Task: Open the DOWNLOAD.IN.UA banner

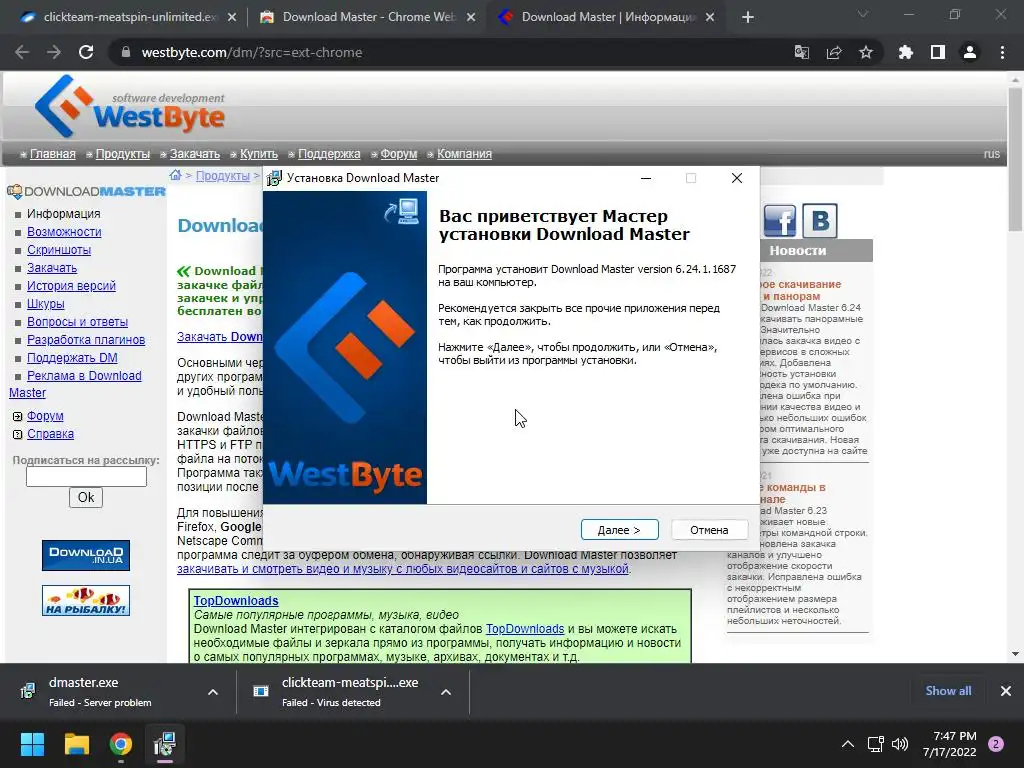Action: pos(86,555)
